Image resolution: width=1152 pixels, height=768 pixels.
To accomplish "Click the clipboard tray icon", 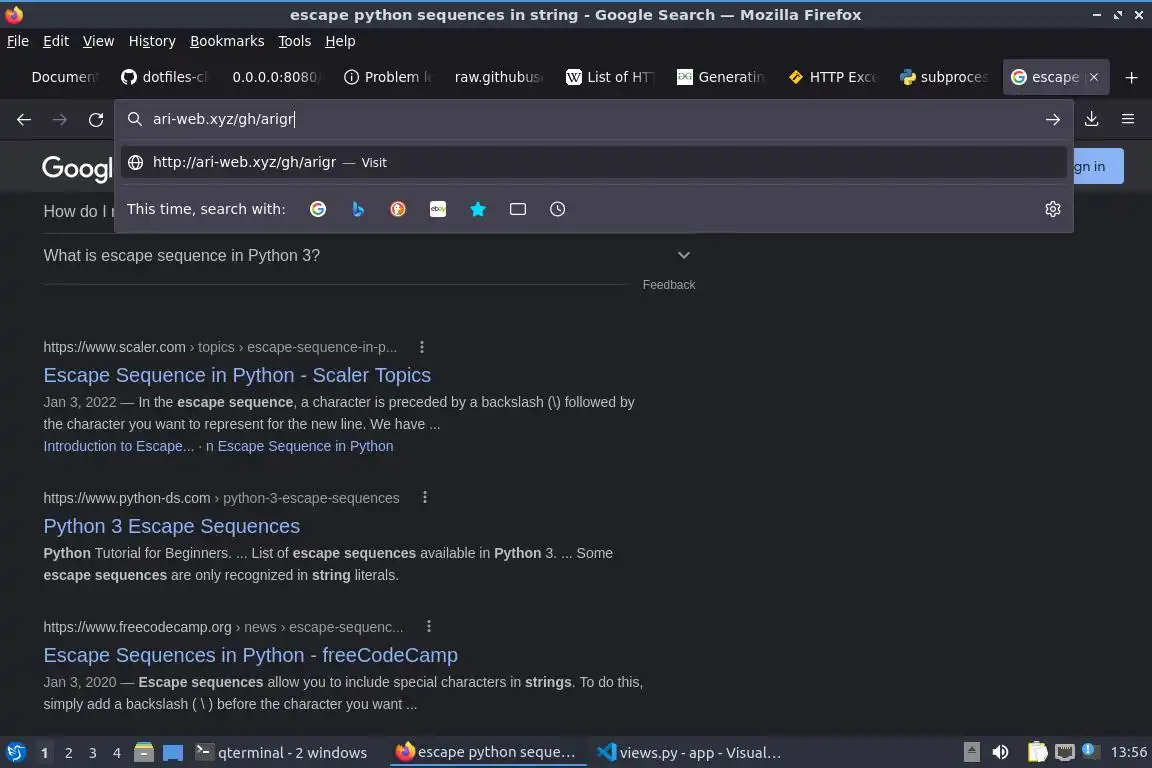I will tap(1037, 752).
